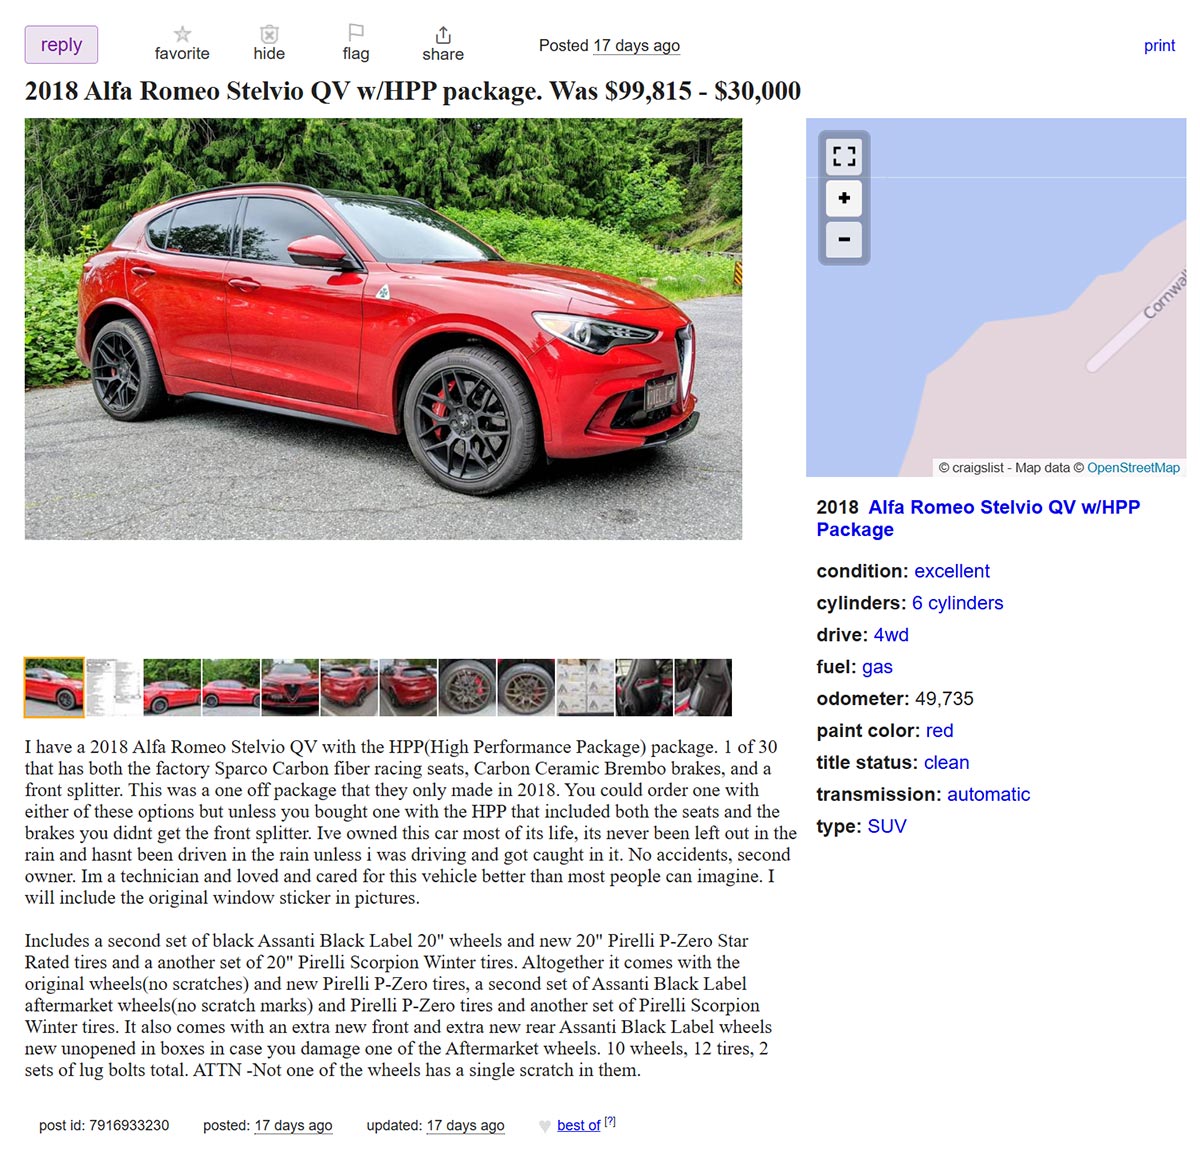Click the main Alfa Romeo Stelvio photo

coord(383,329)
